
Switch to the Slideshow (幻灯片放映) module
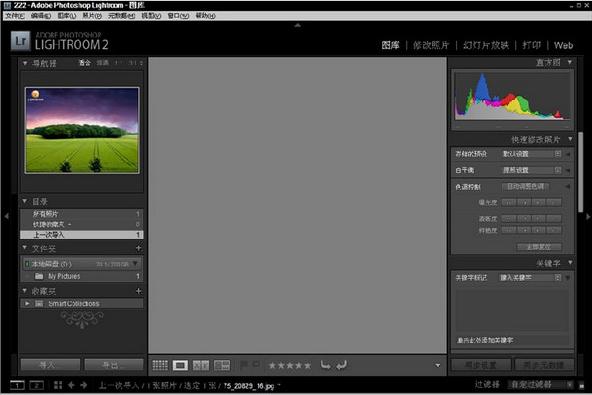[486, 45]
